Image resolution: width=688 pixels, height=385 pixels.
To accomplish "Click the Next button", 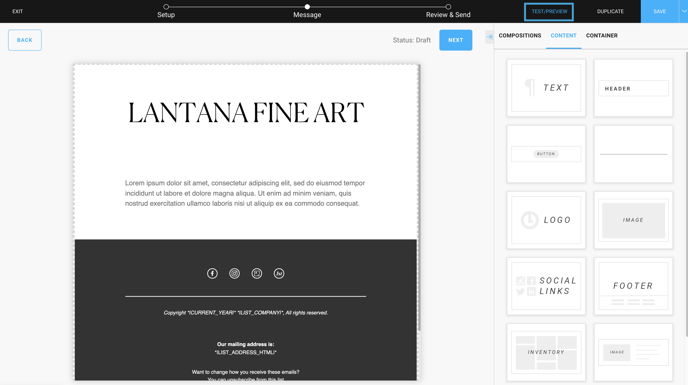I will [x=455, y=40].
